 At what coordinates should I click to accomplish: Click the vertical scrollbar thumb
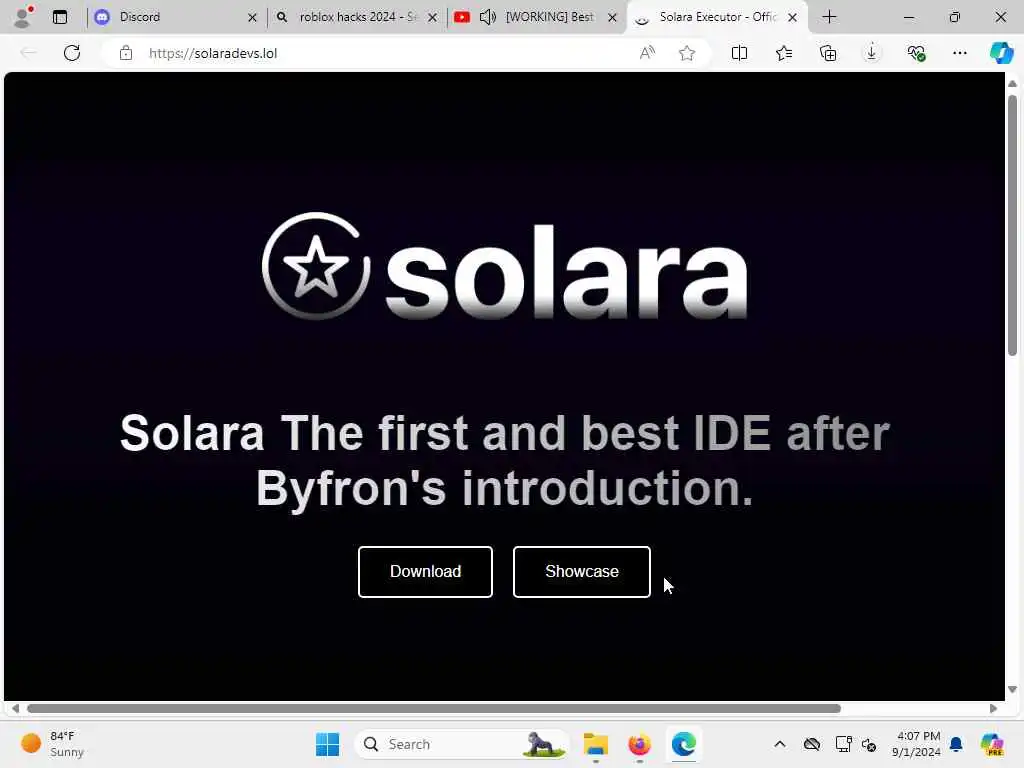point(1012,225)
